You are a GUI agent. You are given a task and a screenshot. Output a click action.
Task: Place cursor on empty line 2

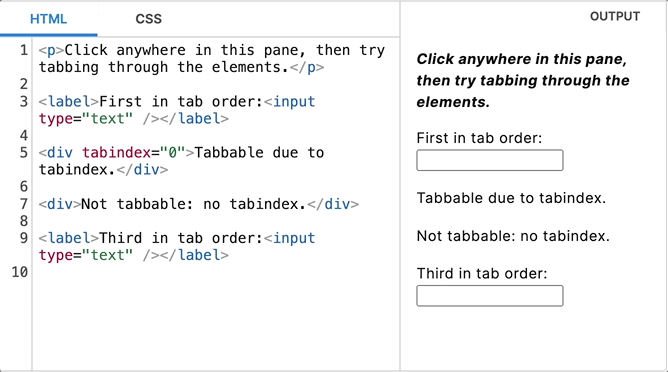pyautogui.click(x=213, y=84)
